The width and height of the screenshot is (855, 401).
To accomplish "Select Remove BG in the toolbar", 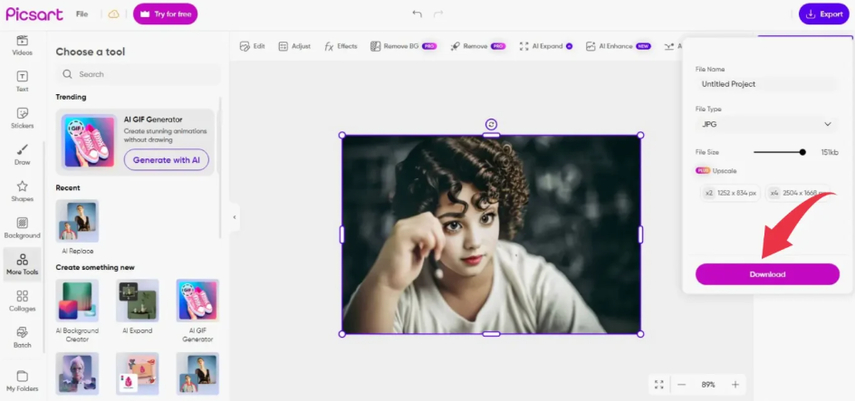I will pos(404,46).
